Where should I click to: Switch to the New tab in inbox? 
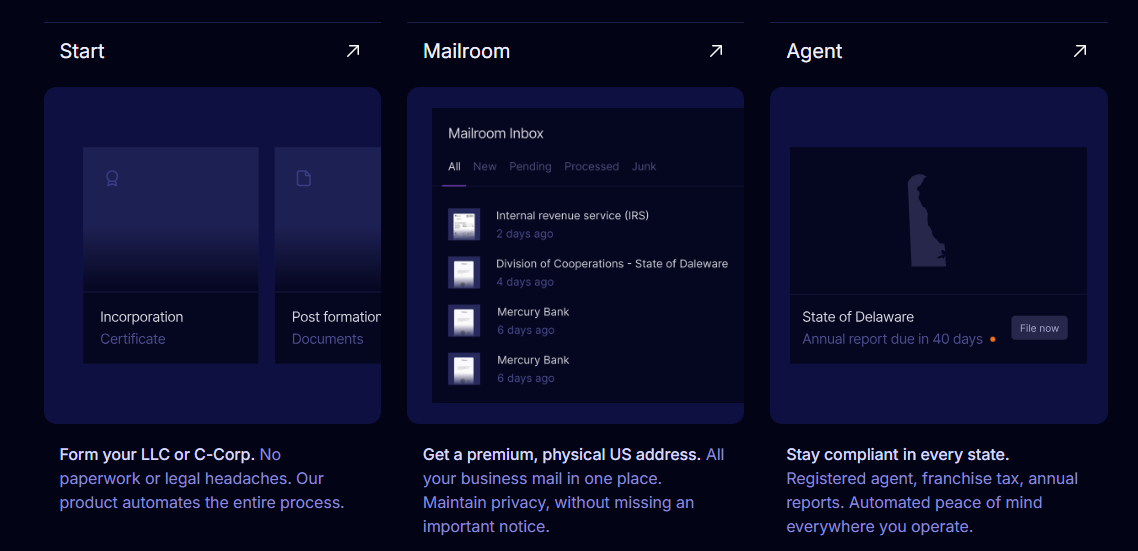(485, 167)
